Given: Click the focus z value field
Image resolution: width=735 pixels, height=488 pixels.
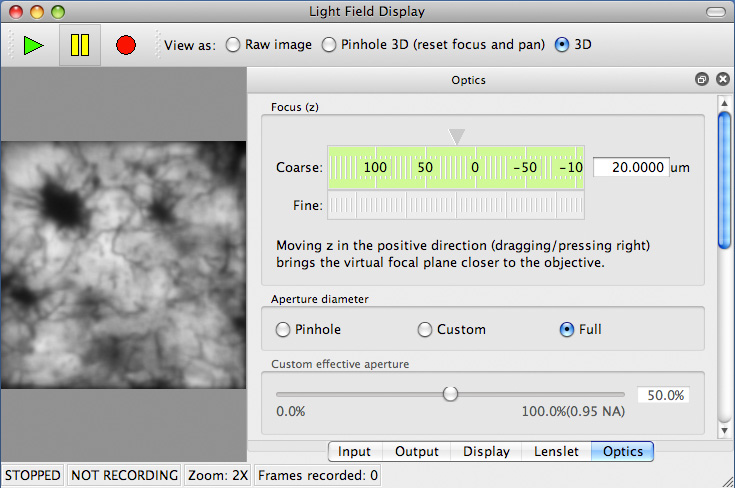Looking at the screenshot, I should tap(630, 168).
